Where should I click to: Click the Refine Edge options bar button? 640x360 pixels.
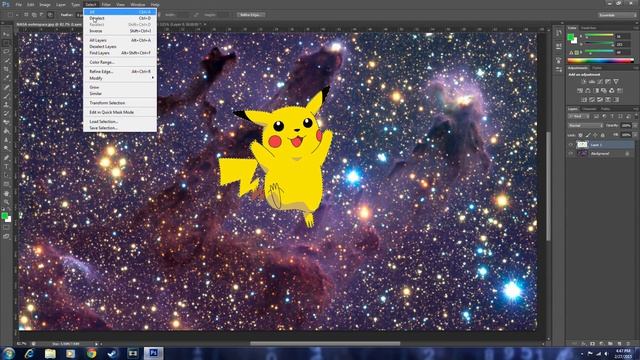(x=251, y=15)
